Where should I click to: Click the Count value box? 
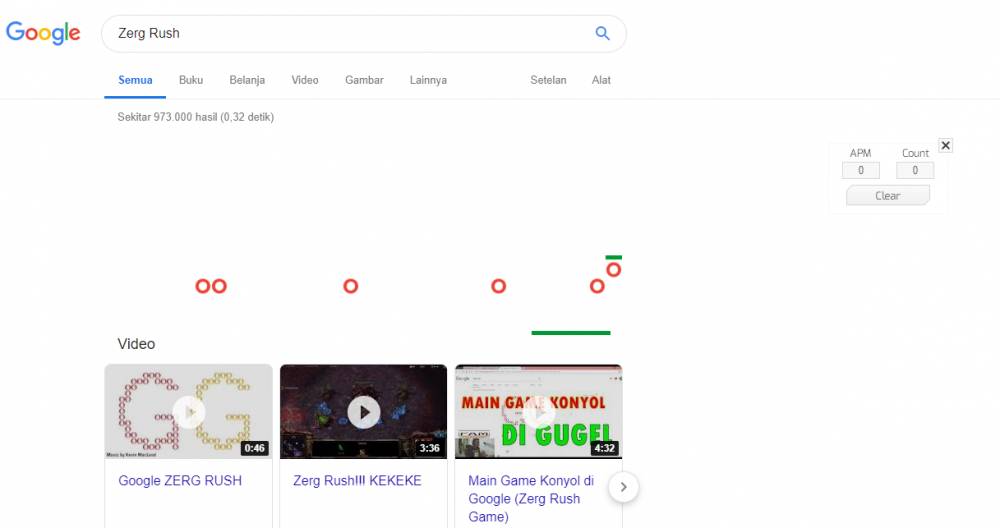tap(915, 170)
